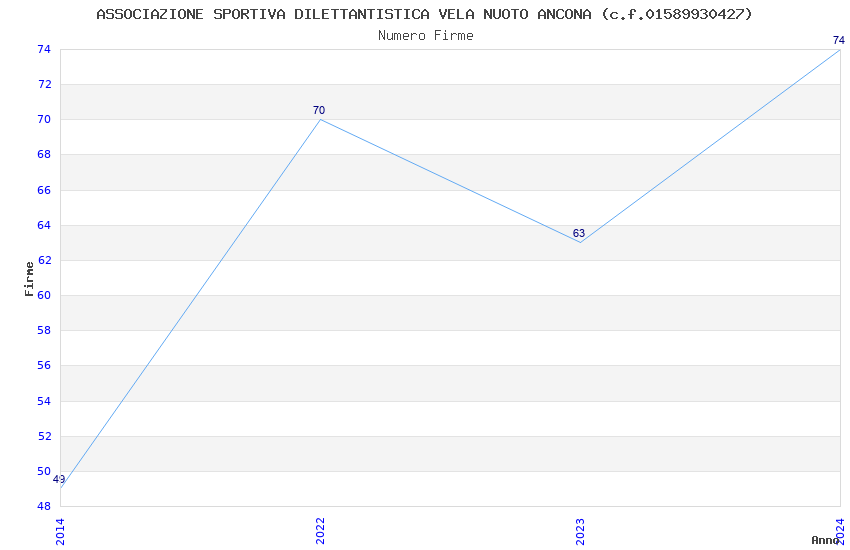Image resolution: width=850 pixels, height=550 pixels.
Task: Click the y-axis tick label 54
Action: (44, 401)
